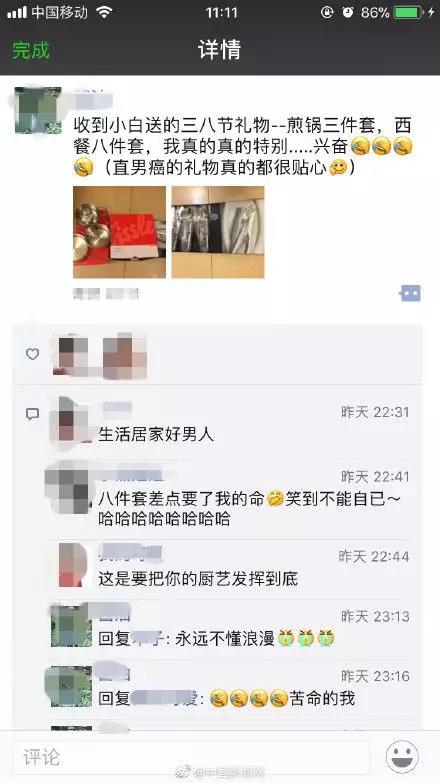Open the like/comment bubble icon beside the post

pos(411,294)
